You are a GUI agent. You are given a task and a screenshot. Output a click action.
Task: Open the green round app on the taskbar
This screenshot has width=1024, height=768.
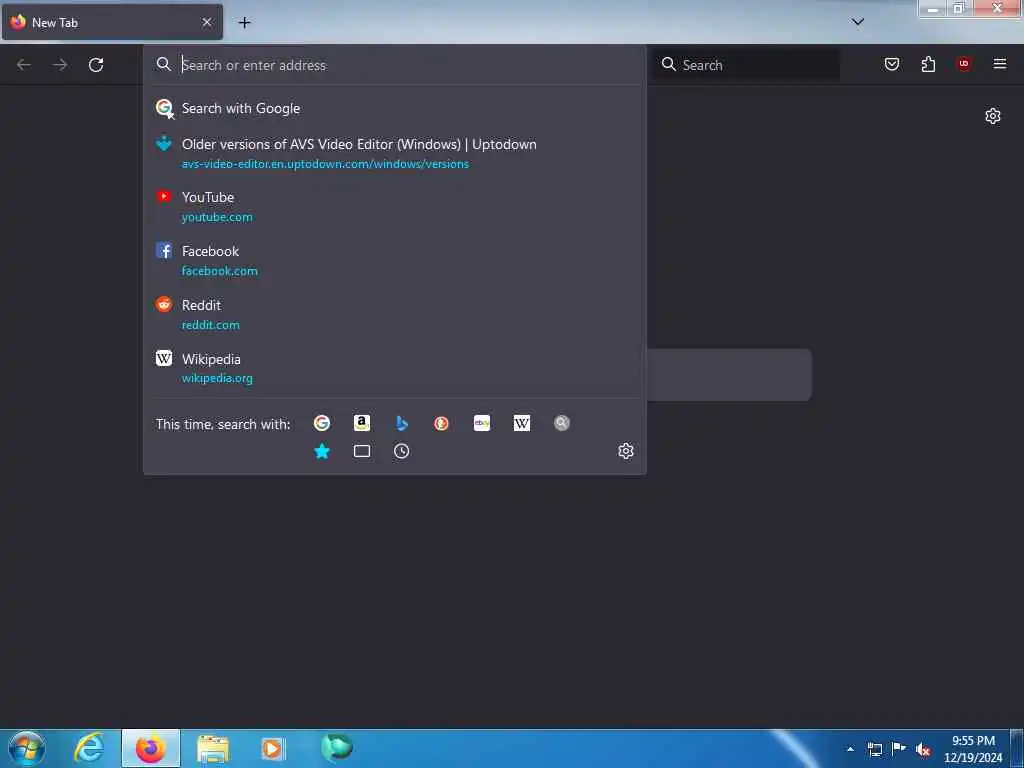point(337,748)
